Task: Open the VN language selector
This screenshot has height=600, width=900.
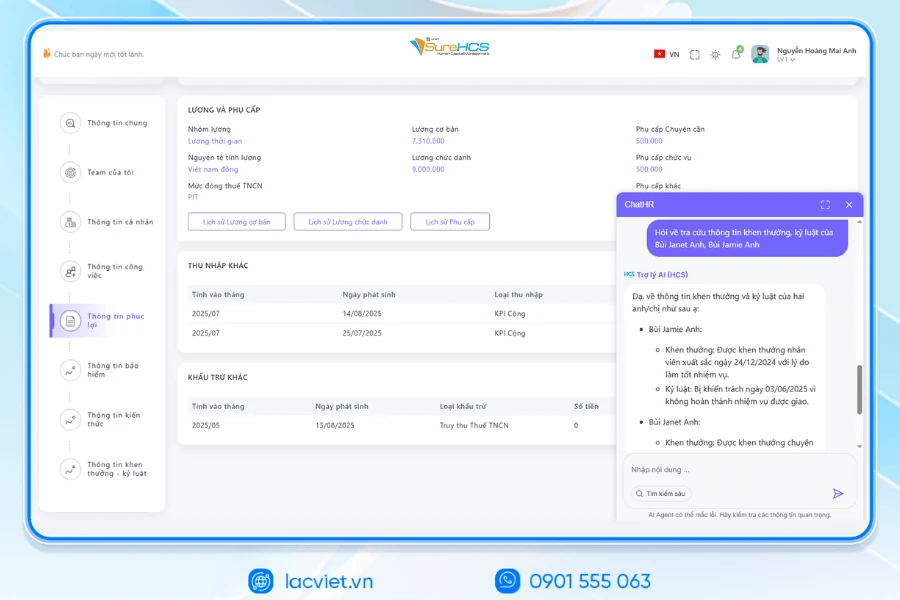Action: (662, 56)
